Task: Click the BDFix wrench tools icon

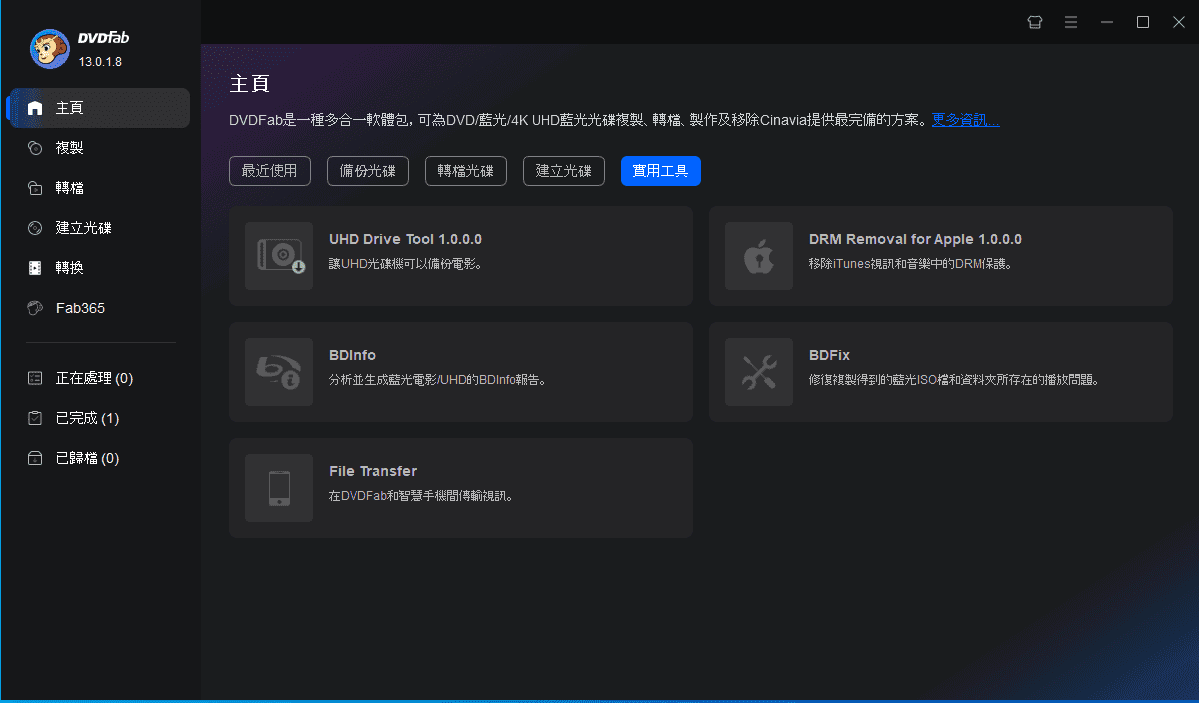Action: click(x=759, y=372)
